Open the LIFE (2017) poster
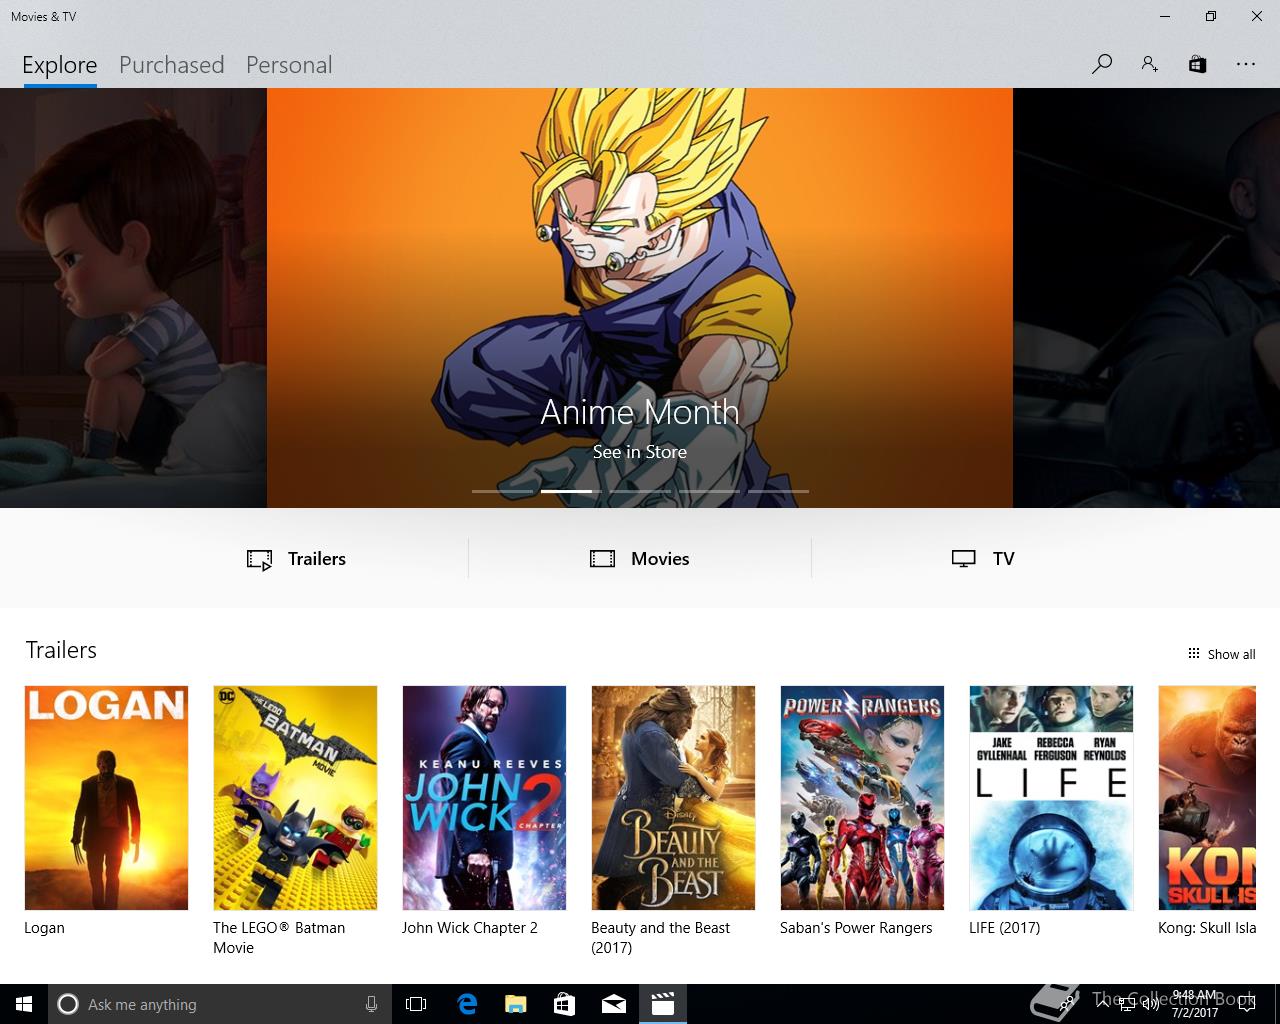Screen dimensions: 1280x1024 click(x=1051, y=798)
